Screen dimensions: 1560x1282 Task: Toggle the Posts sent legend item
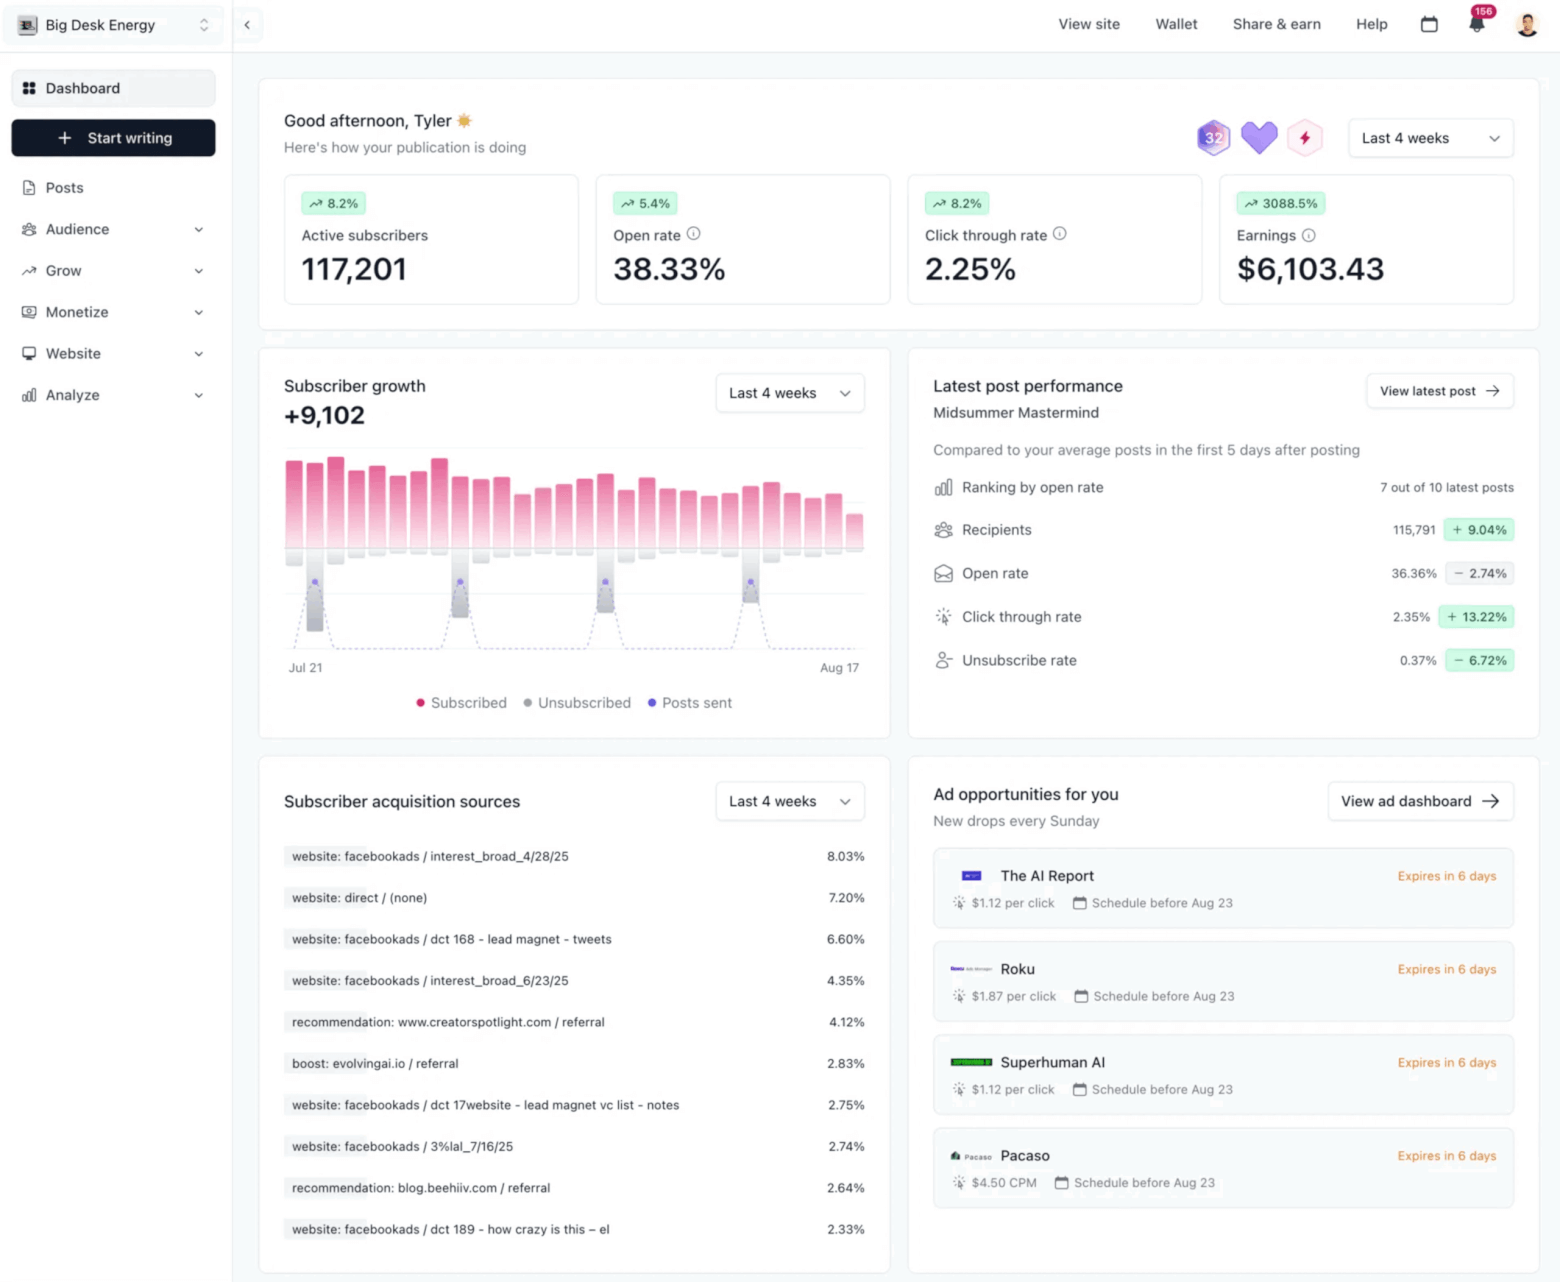(689, 702)
